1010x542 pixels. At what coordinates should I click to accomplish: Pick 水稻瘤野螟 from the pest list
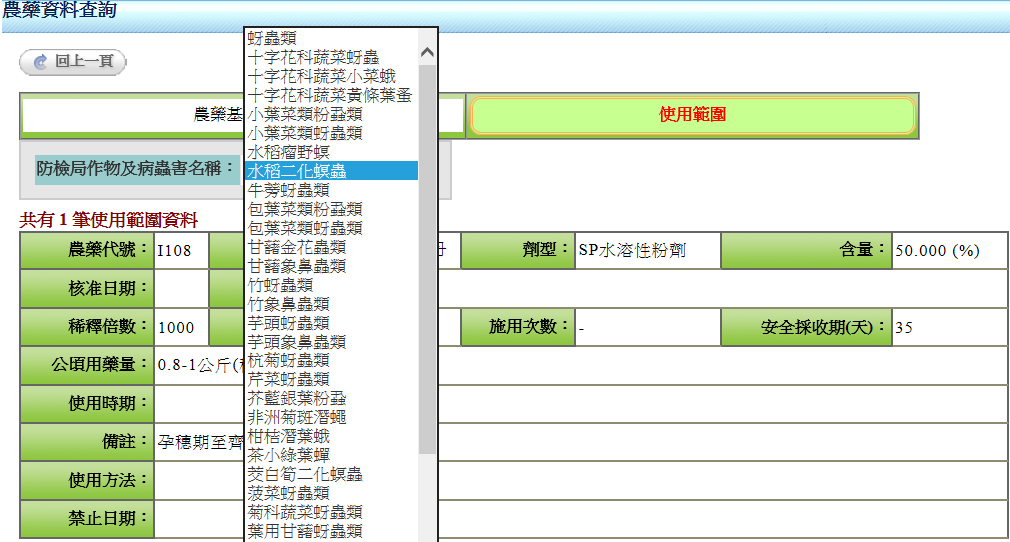point(288,152)
